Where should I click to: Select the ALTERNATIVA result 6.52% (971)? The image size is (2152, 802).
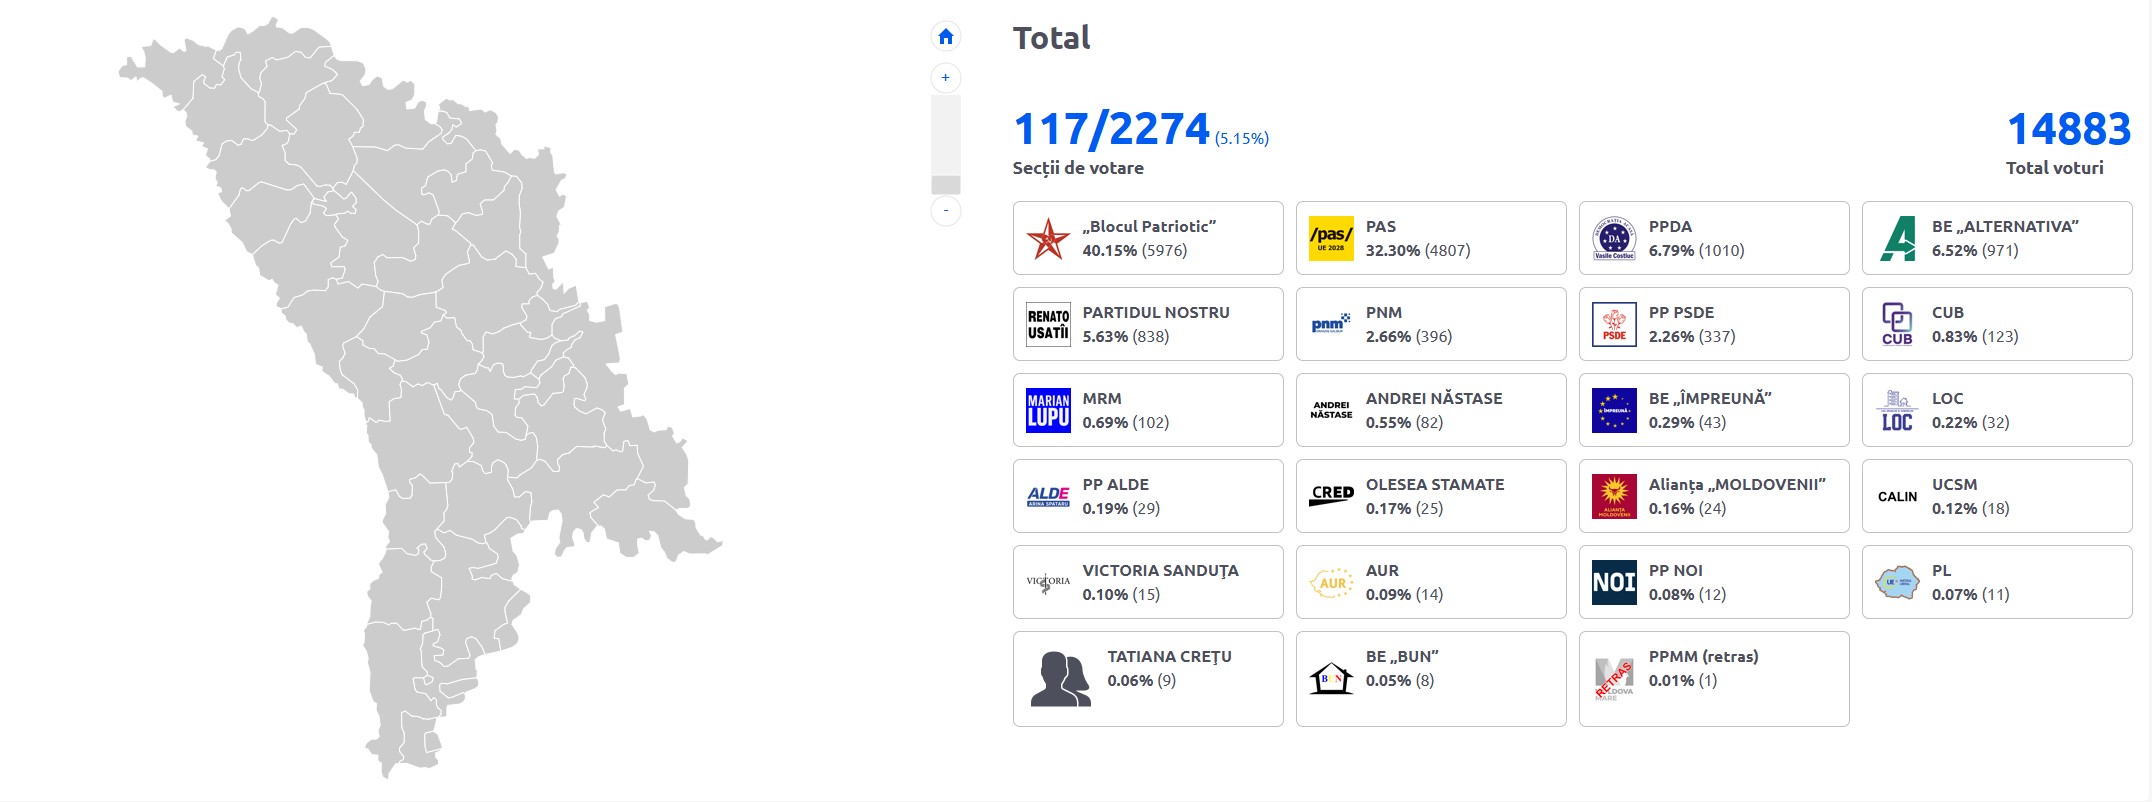(x=1975, y=251)
